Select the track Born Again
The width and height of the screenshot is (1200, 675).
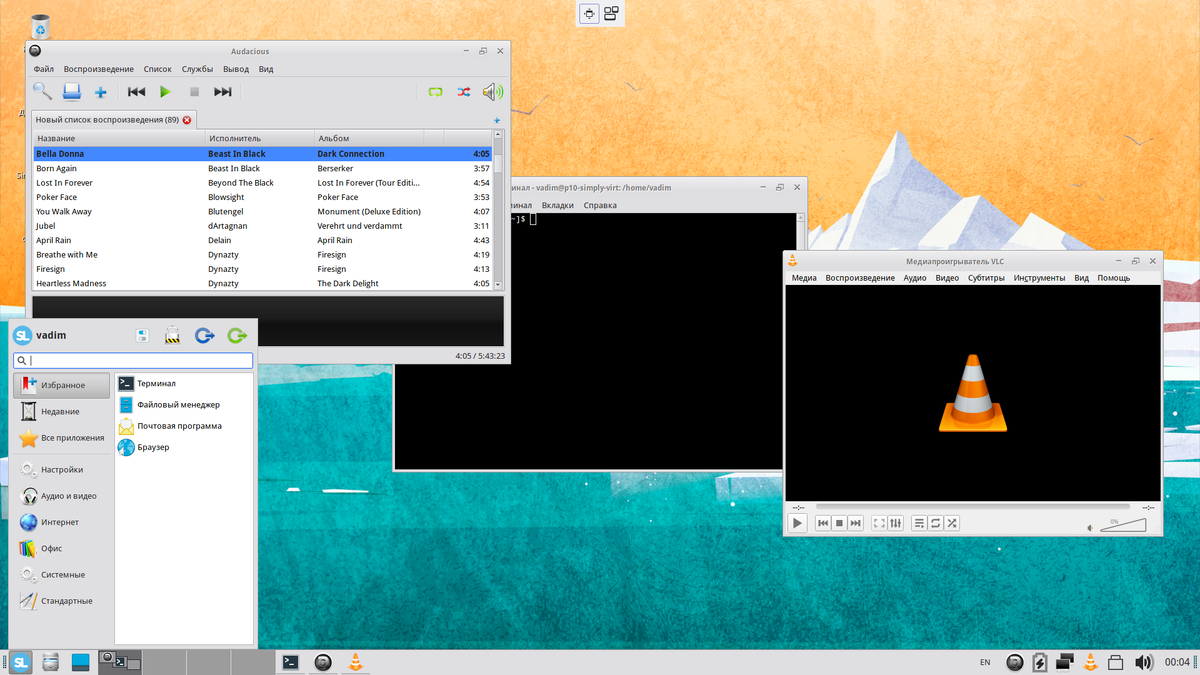pos(263,168)
